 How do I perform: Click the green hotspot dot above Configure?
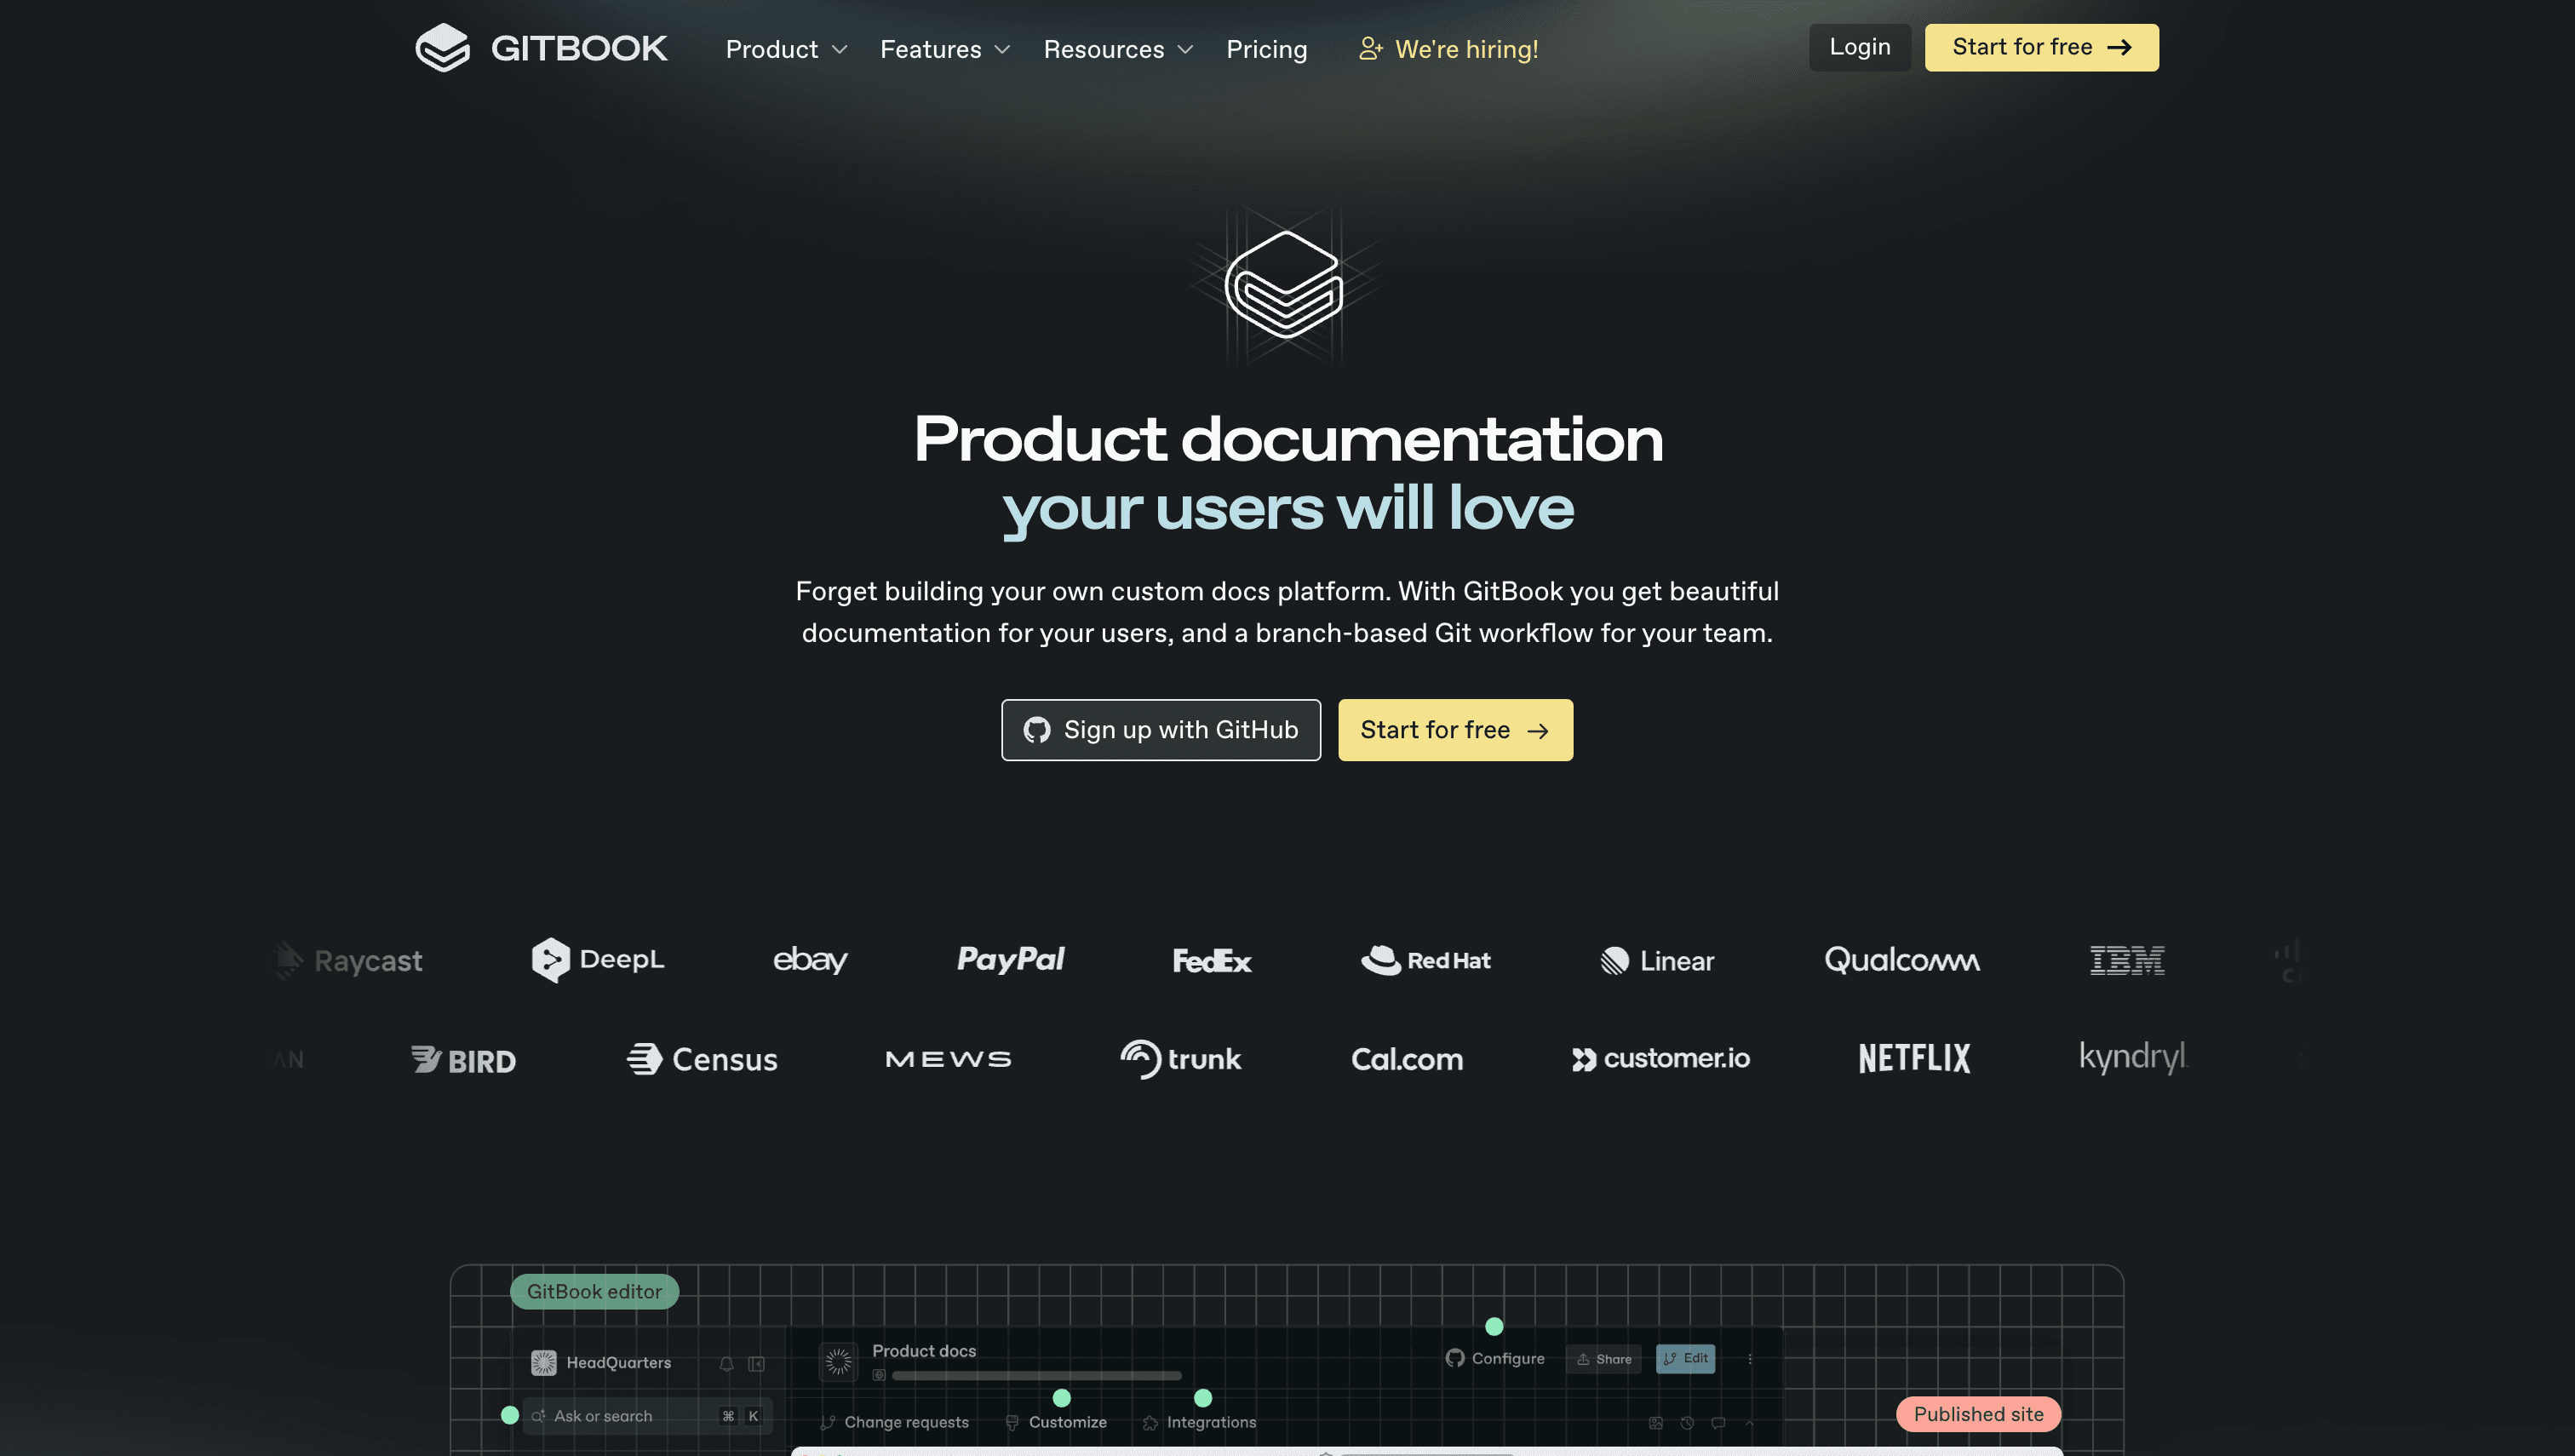click(x=1494, y=1326)
